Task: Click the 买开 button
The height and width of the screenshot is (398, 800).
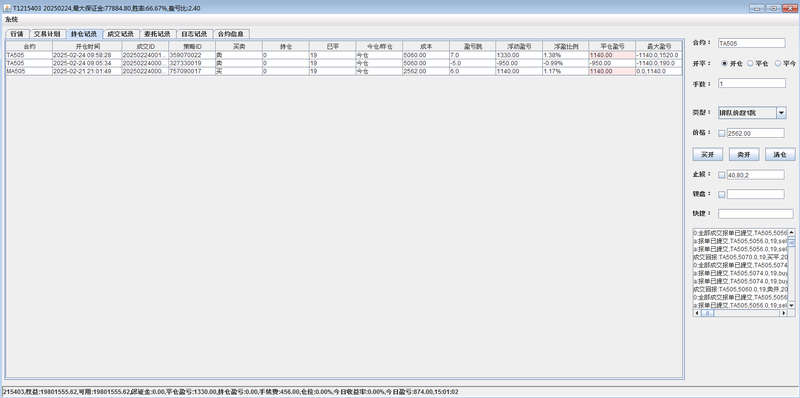Action: pyautogui.click(x=708, y=155)
